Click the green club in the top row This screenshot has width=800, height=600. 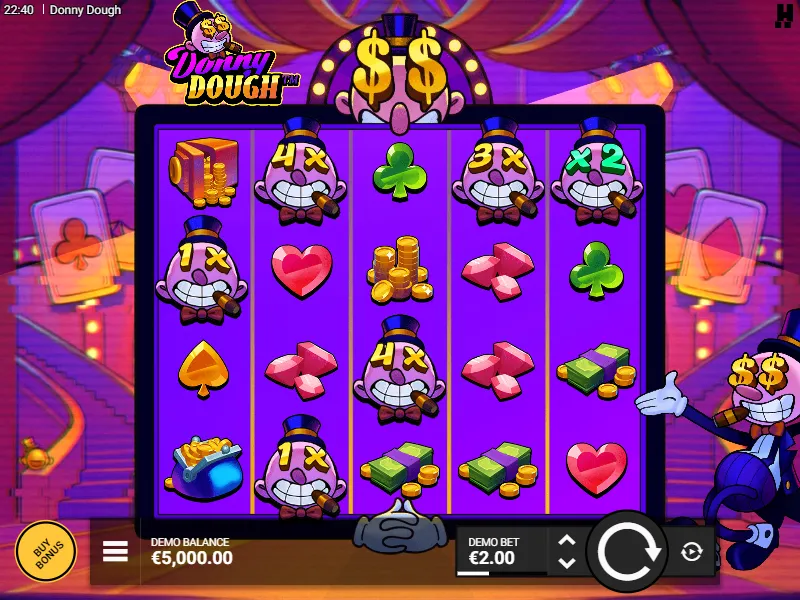400,170
